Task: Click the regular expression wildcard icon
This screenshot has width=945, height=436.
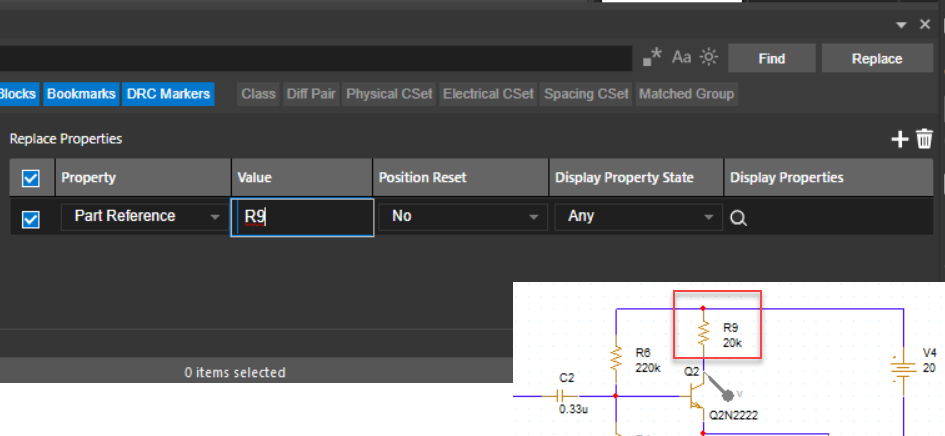Action: click(652, 58)
